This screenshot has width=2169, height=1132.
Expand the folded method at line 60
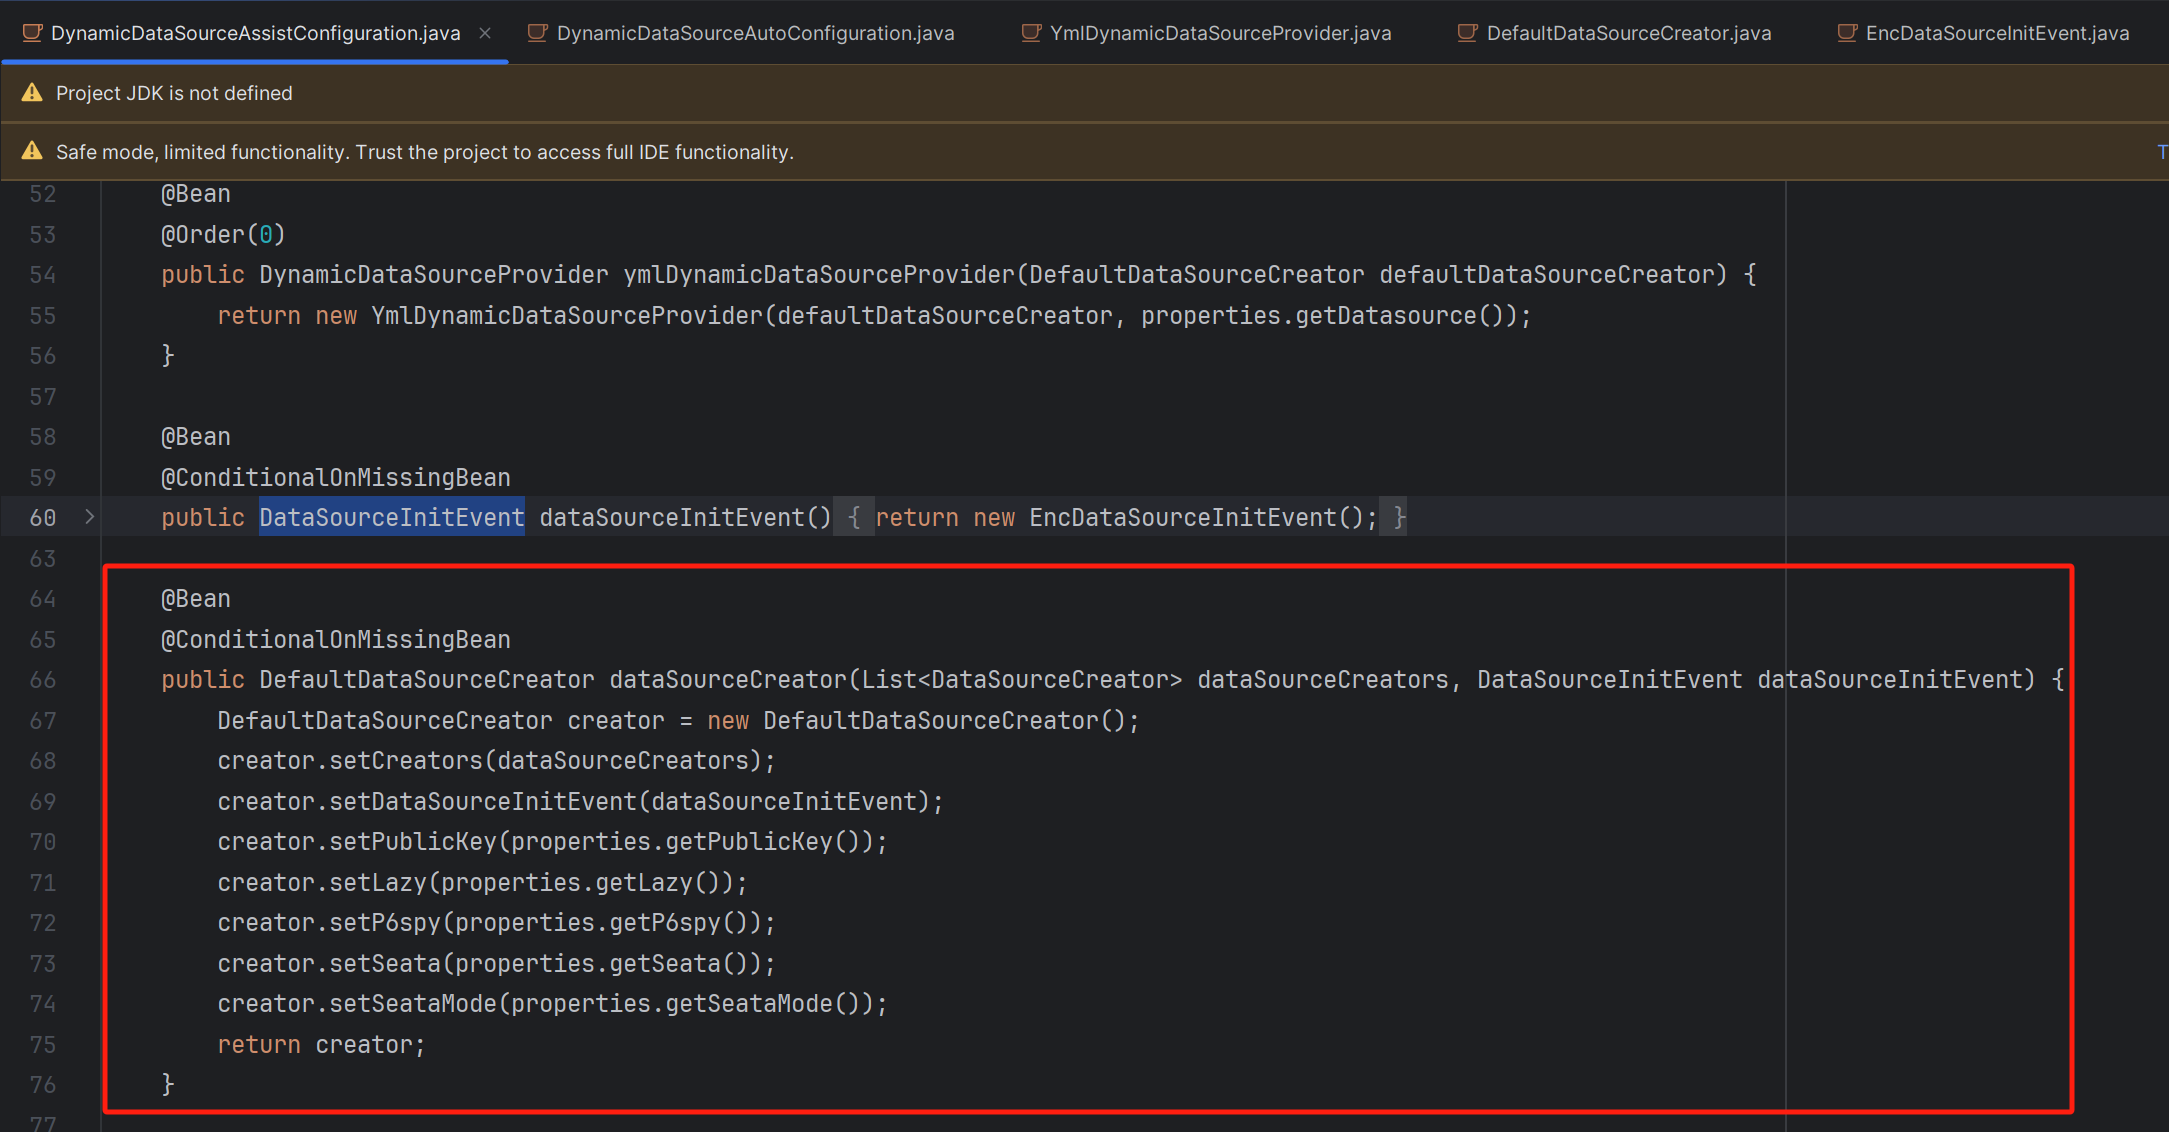89,517
